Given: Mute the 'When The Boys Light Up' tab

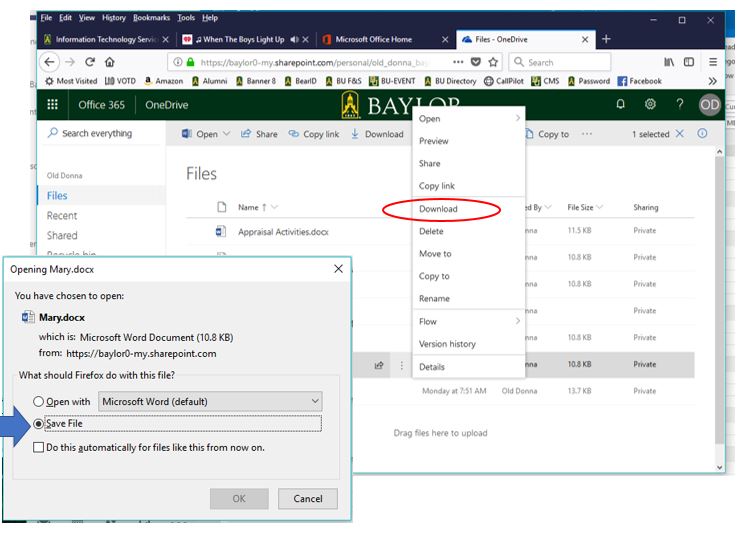Looking at the screenshot, I should point(294,40).
